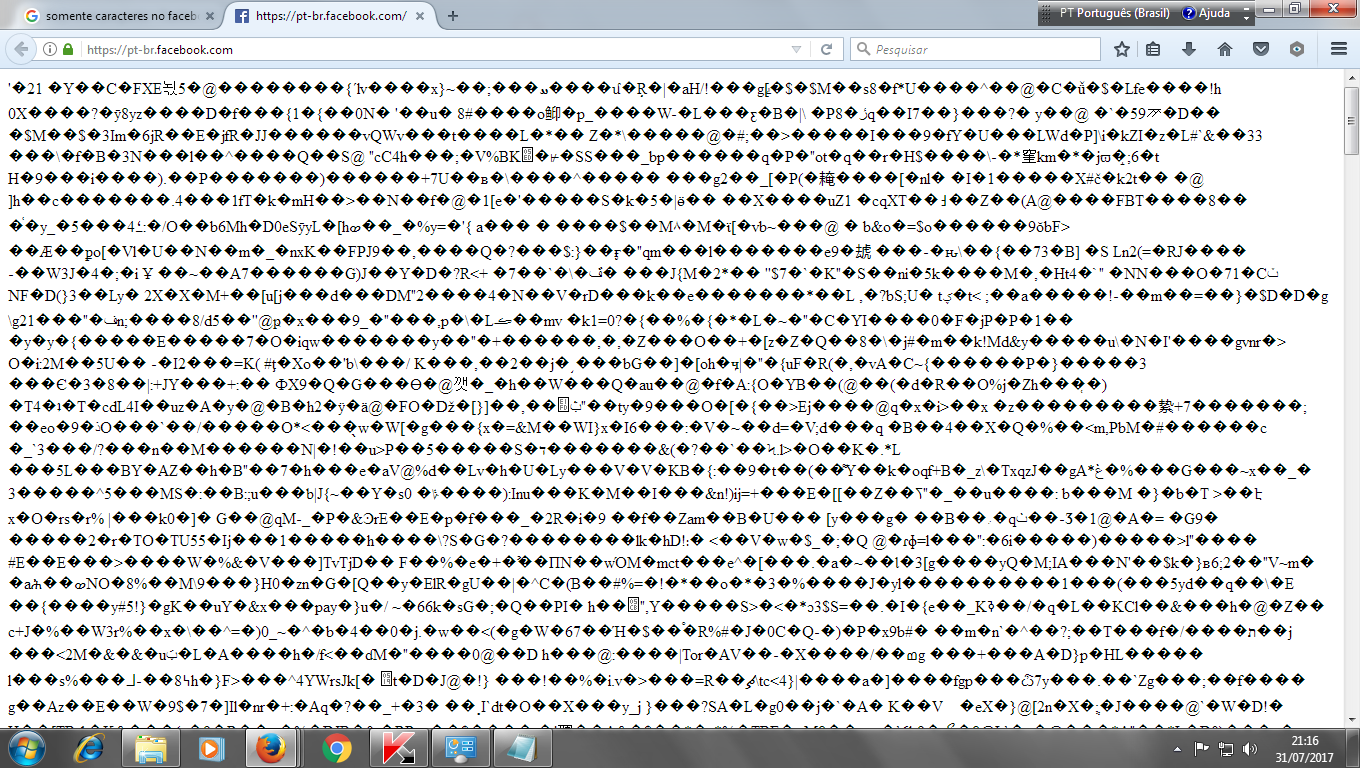Select the pt-br.facebook.com tab
The image size is (1360, 768).
(x=329, y=16)
